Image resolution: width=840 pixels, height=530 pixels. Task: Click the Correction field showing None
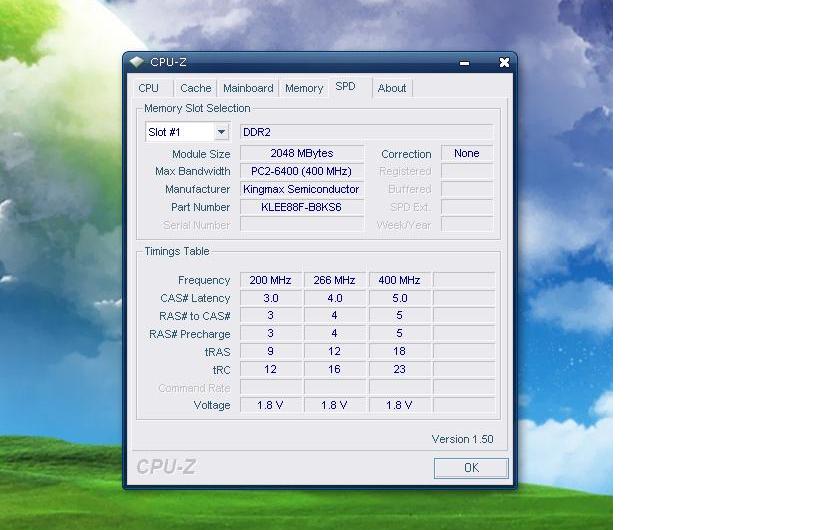466,154
